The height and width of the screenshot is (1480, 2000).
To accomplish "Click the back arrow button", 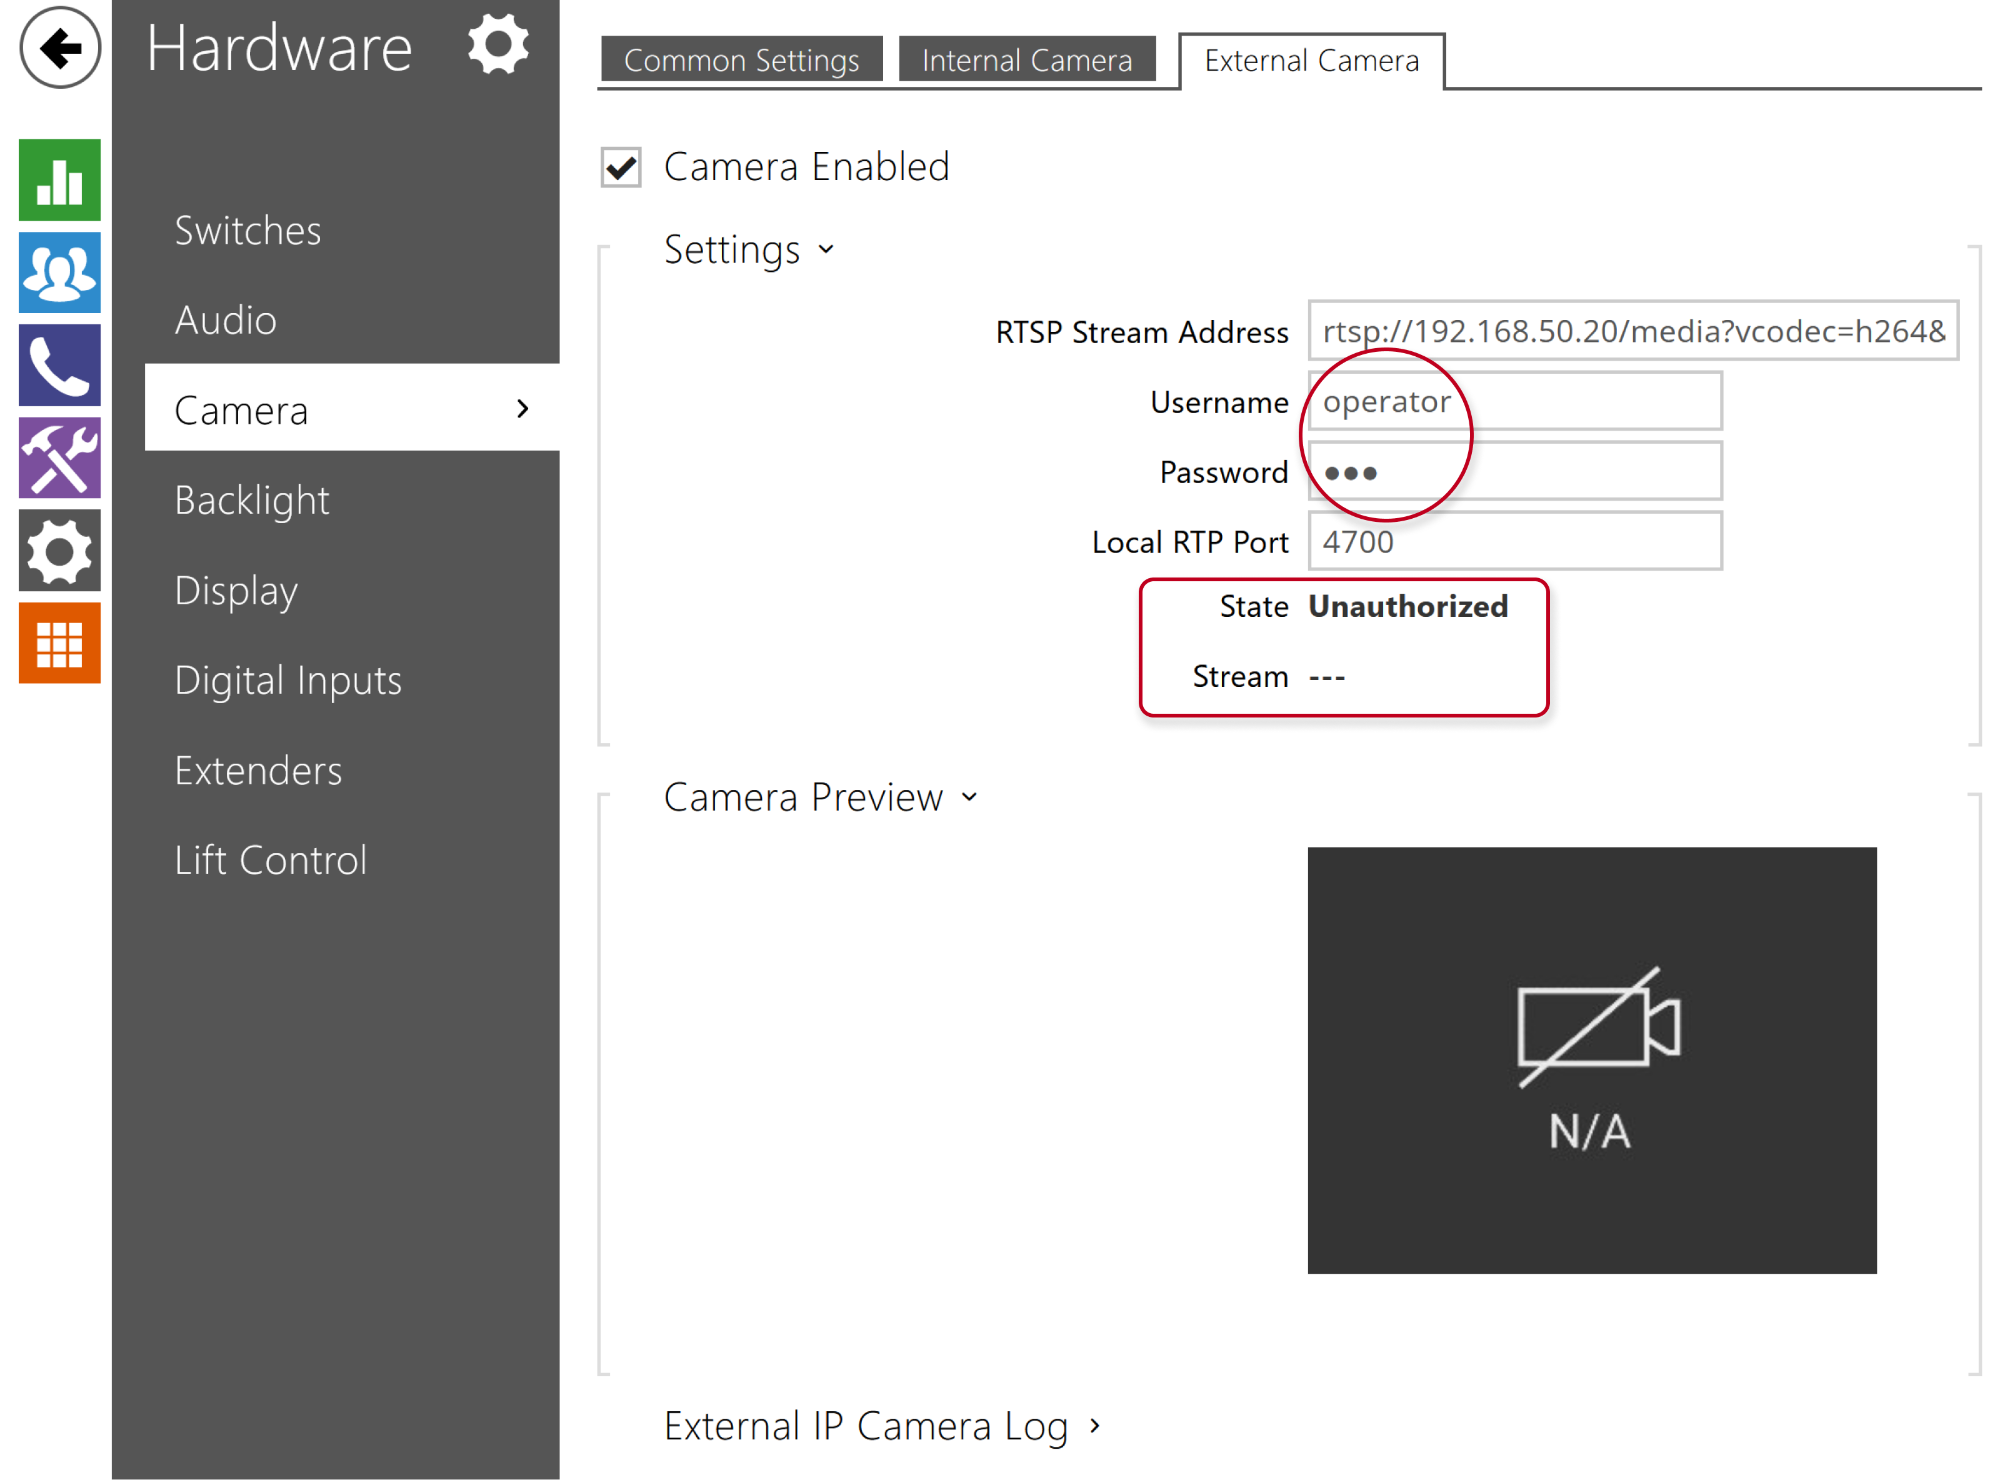I will (60, 47).
